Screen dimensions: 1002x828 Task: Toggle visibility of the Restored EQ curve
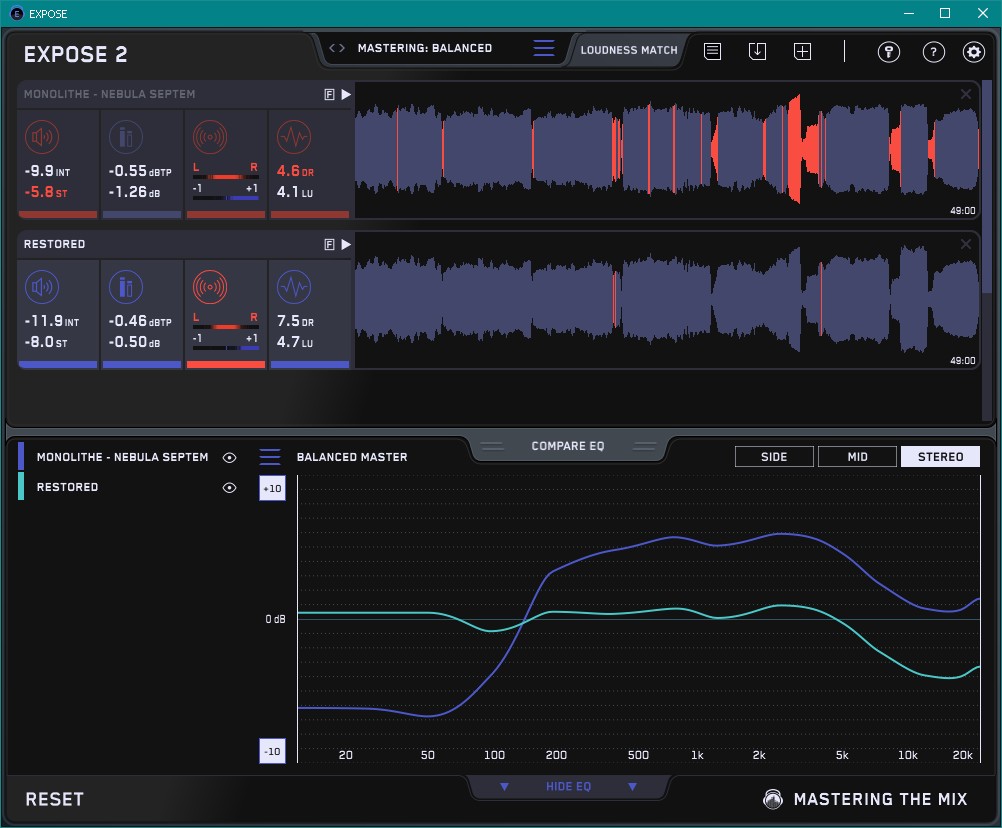(230, 487)
